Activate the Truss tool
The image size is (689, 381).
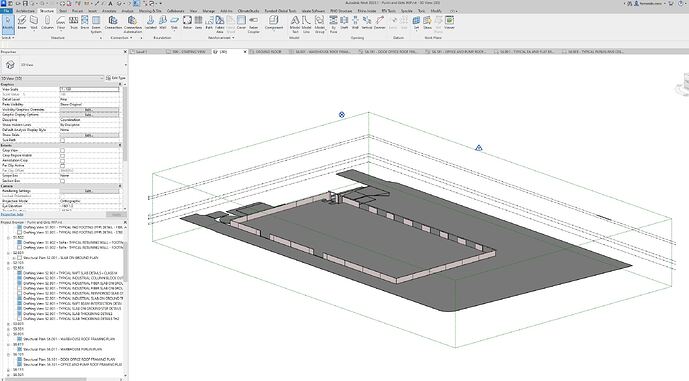coord(73,23)
